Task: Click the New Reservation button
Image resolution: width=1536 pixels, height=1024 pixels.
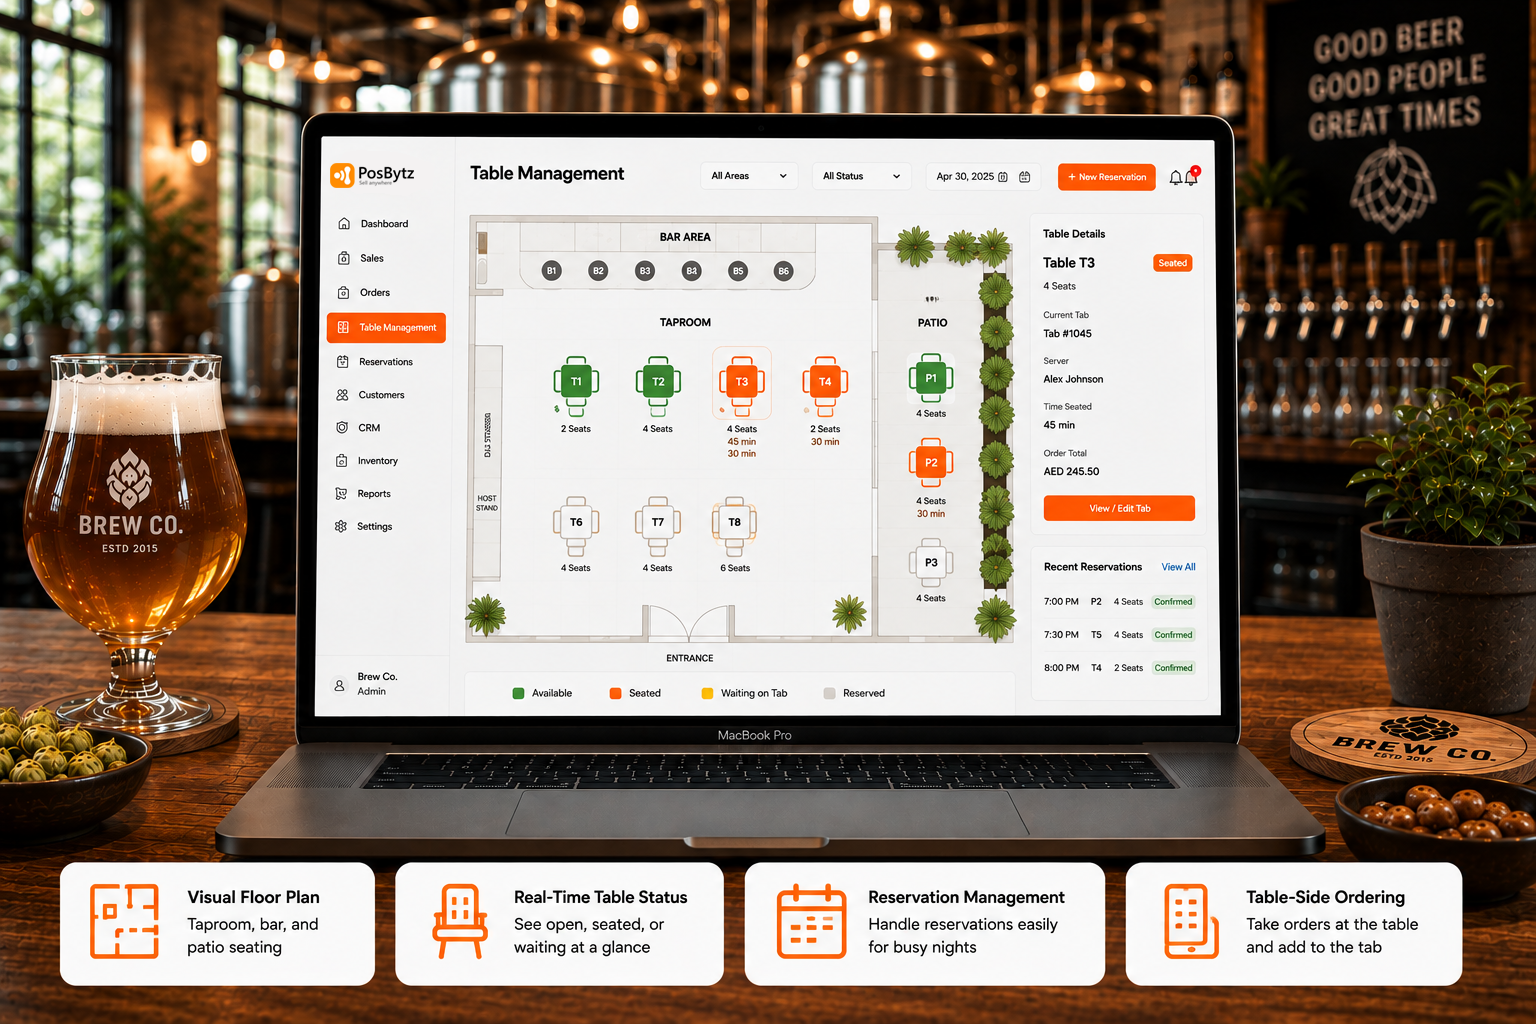Action: [1107, 177]
